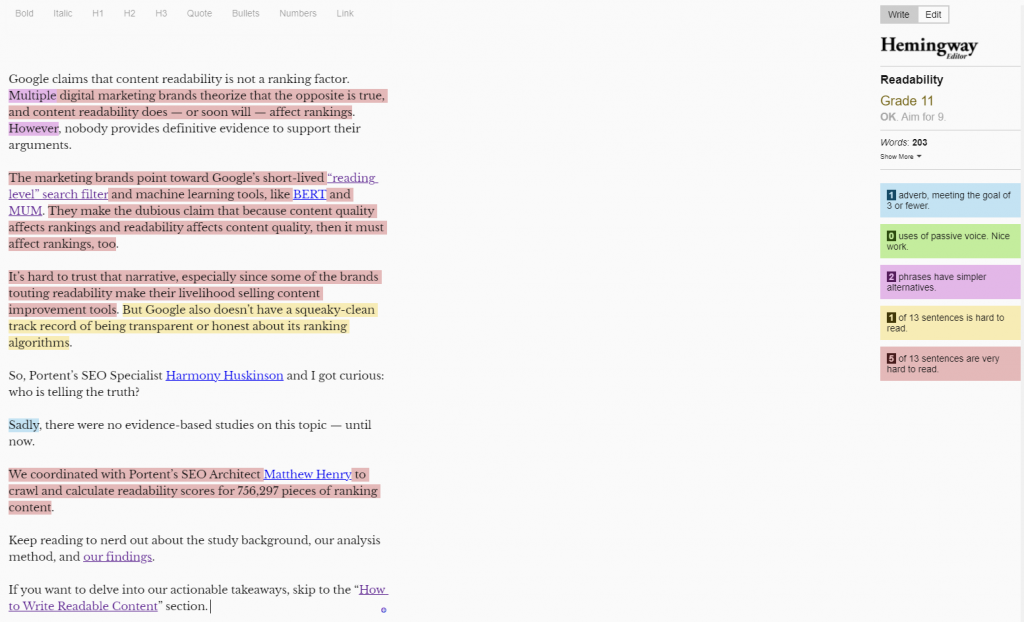Switch to Write mode

898,14
